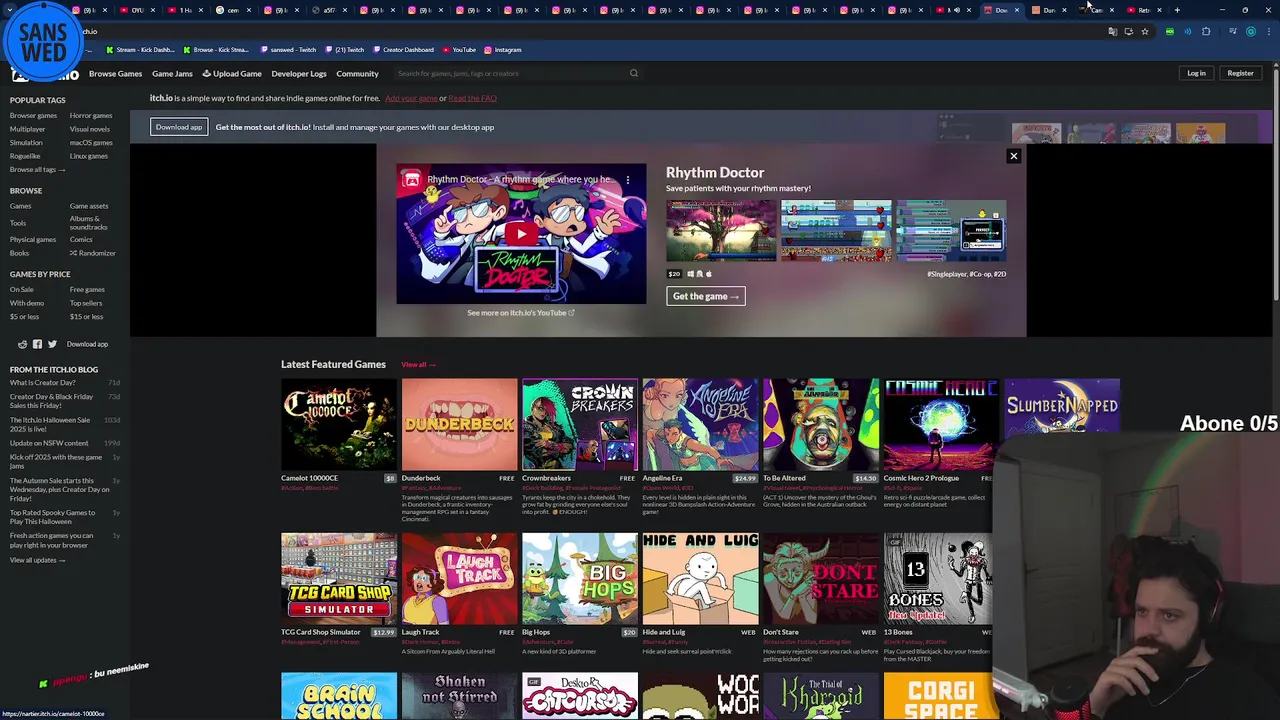Open See more on itch.io's YouTube link
Image resolution: width=1280 pixels, height=720 pixels.
pos(520,313)
